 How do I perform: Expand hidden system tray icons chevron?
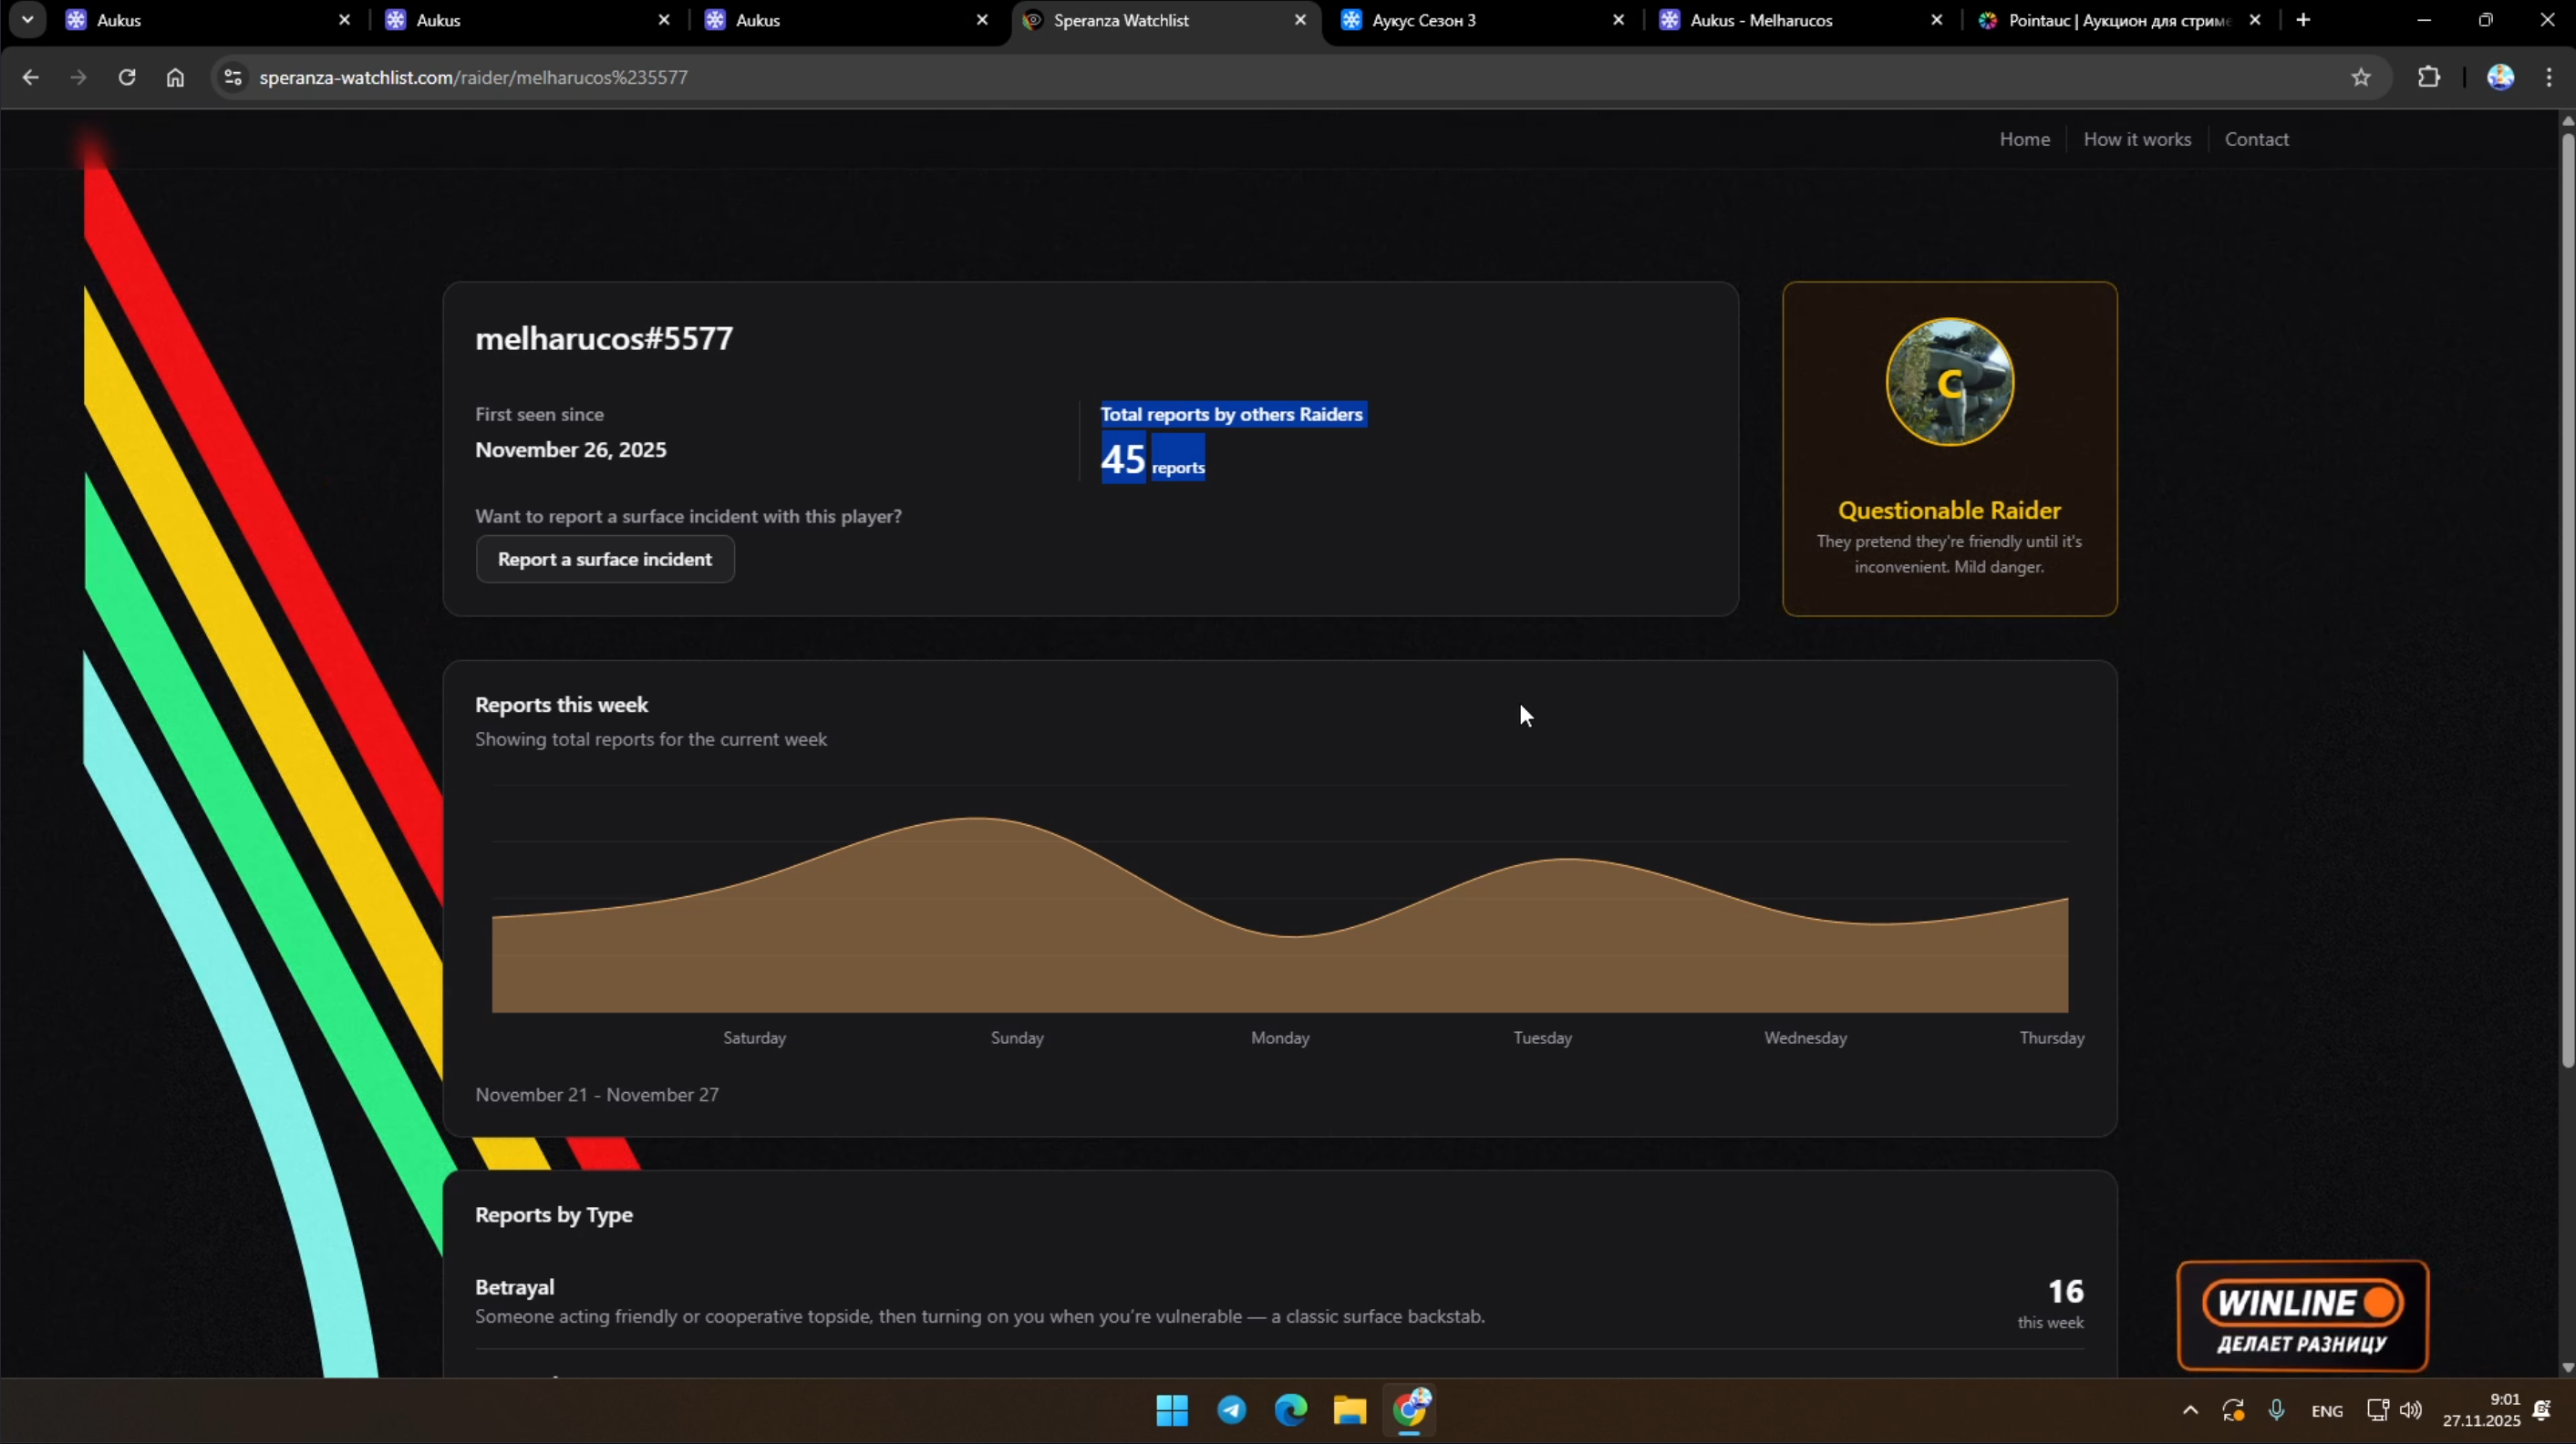point(2190,1410)
